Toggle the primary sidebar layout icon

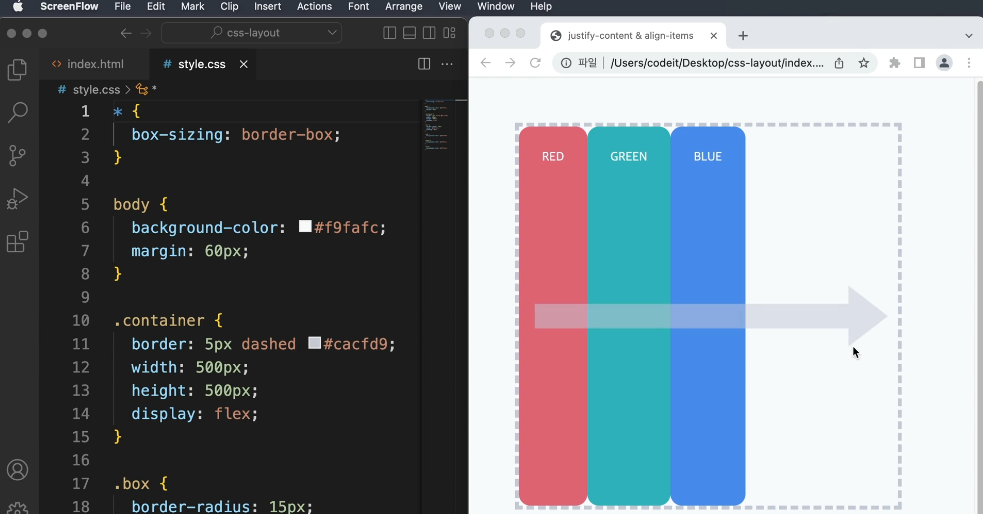(389, 33)
